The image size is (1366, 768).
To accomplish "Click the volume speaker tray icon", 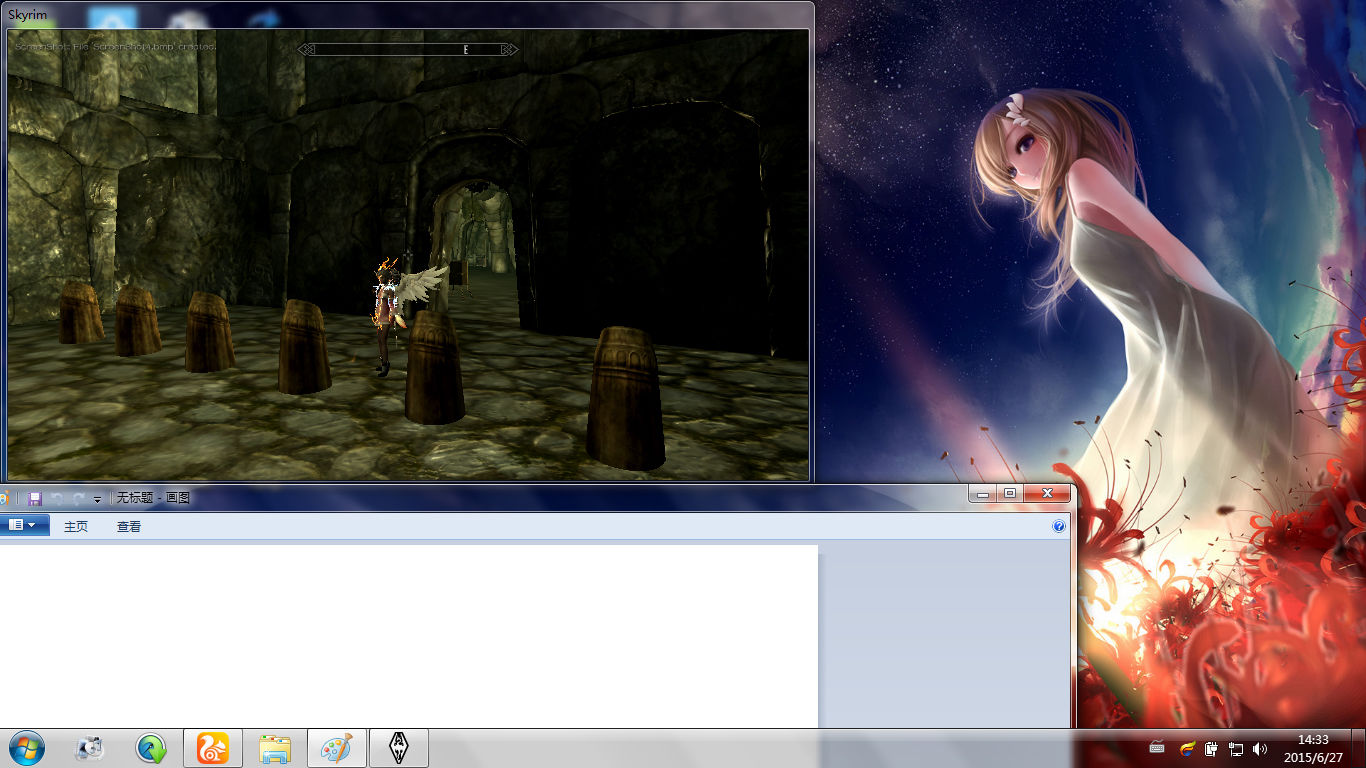I will [1260, 748].
